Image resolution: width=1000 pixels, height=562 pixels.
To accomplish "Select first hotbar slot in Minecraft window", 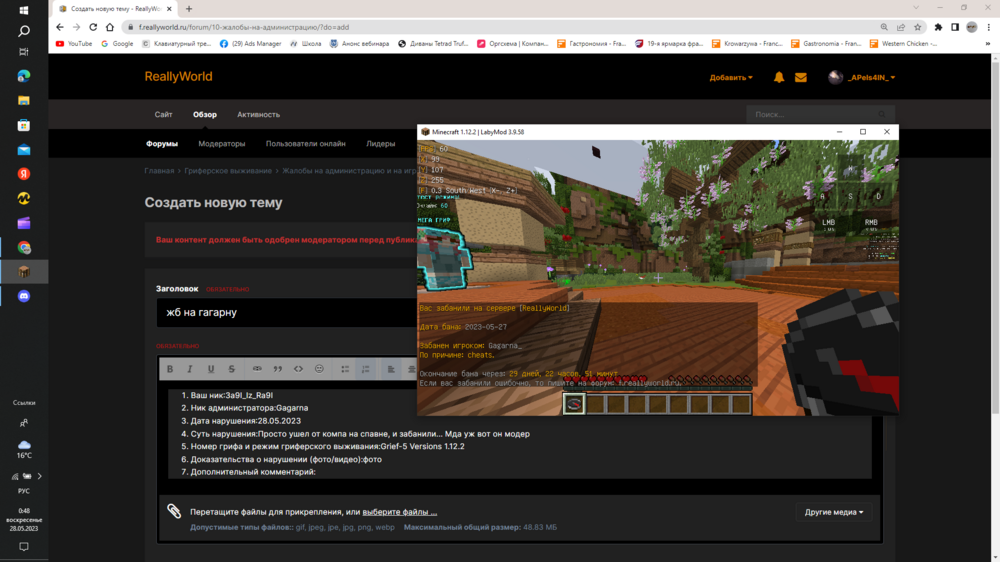I will (573, 404).
